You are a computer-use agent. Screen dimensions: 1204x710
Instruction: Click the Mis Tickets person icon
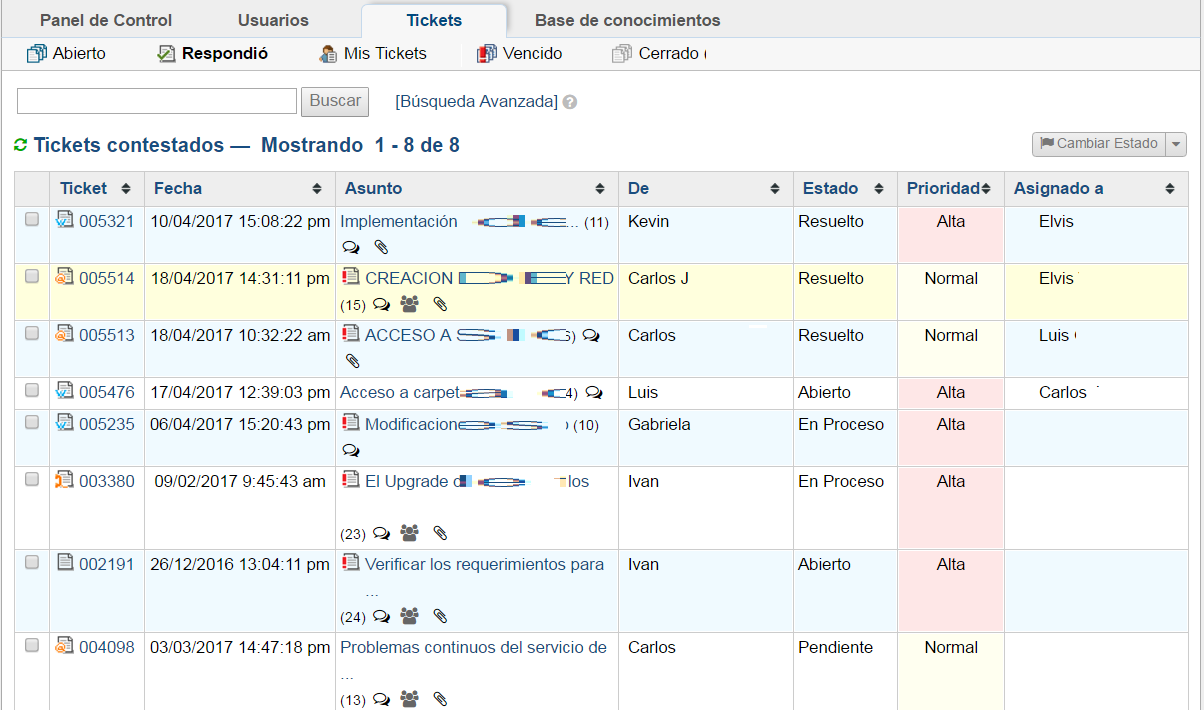point(327,54)
